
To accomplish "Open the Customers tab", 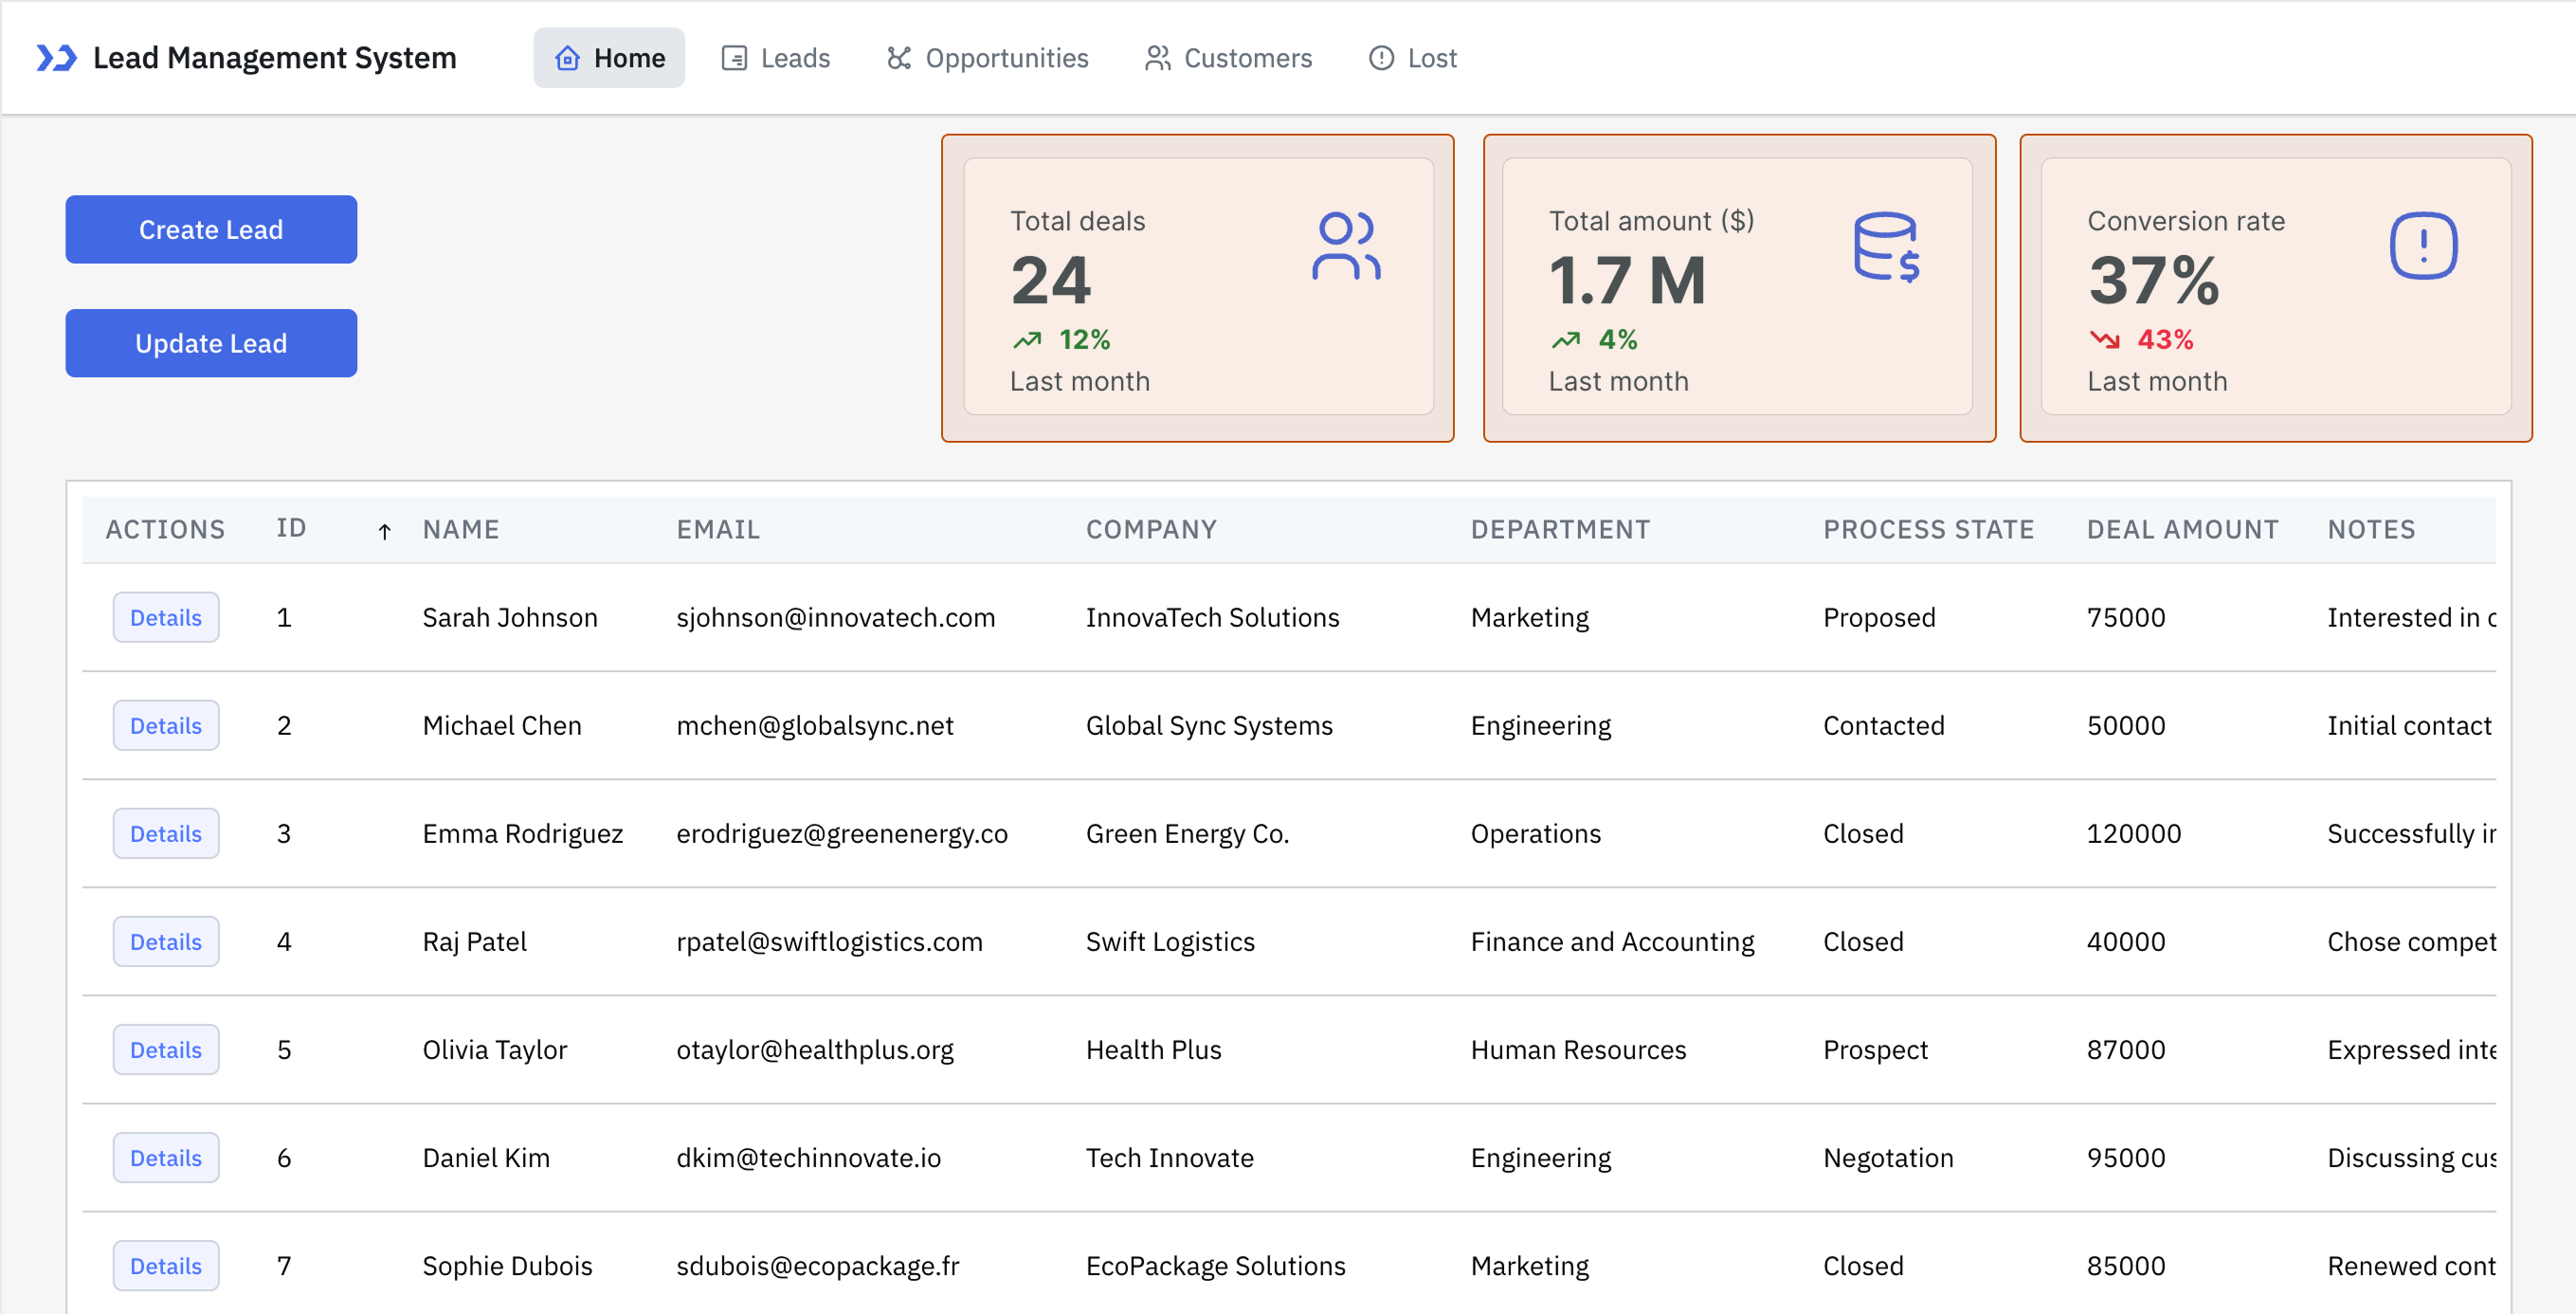I will point(1228,58).
